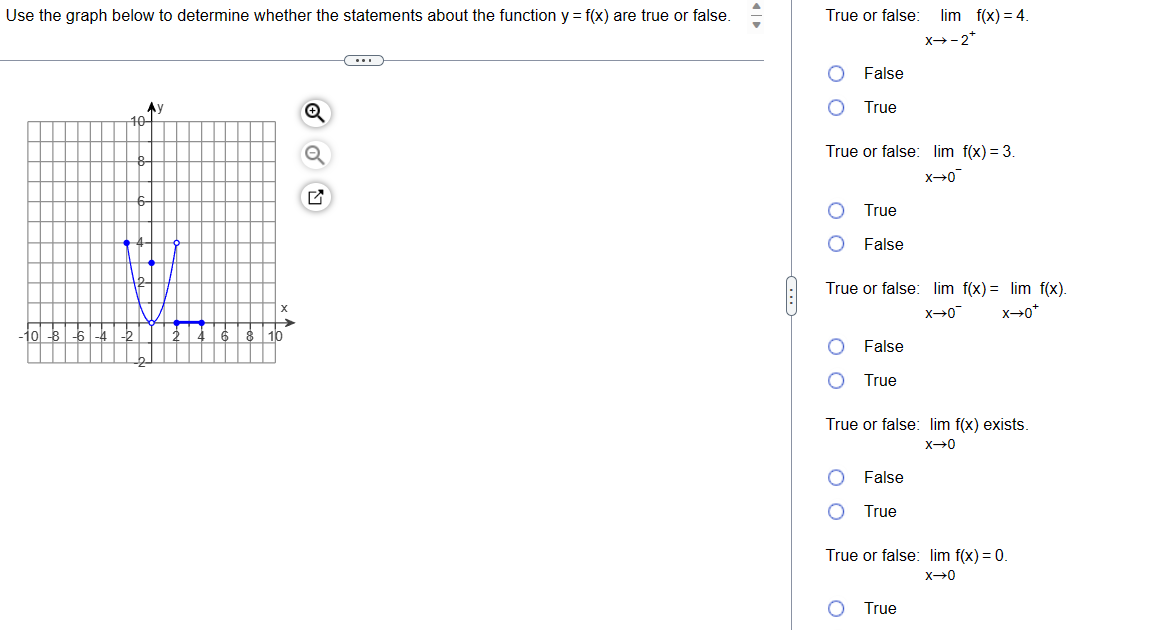
Task: Click the zoom-out magnifier icon beside the graph
Action: coord(314,156)
